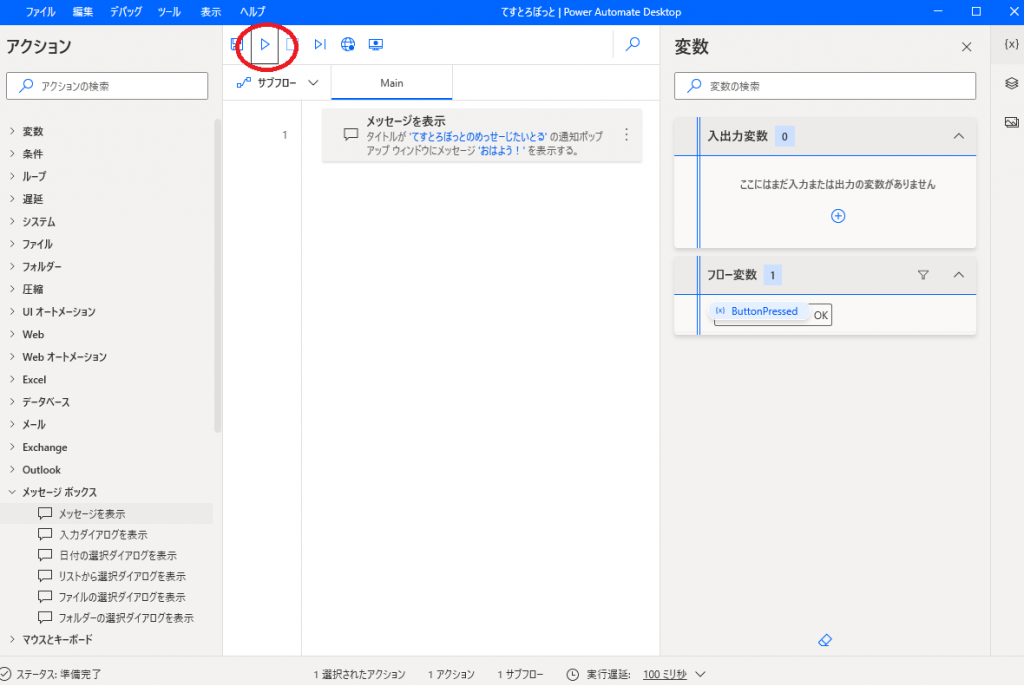This screenshot has width=1024, height=686.
Task: Click the flow search magnifier icon
Action: [x=632, y=44]
